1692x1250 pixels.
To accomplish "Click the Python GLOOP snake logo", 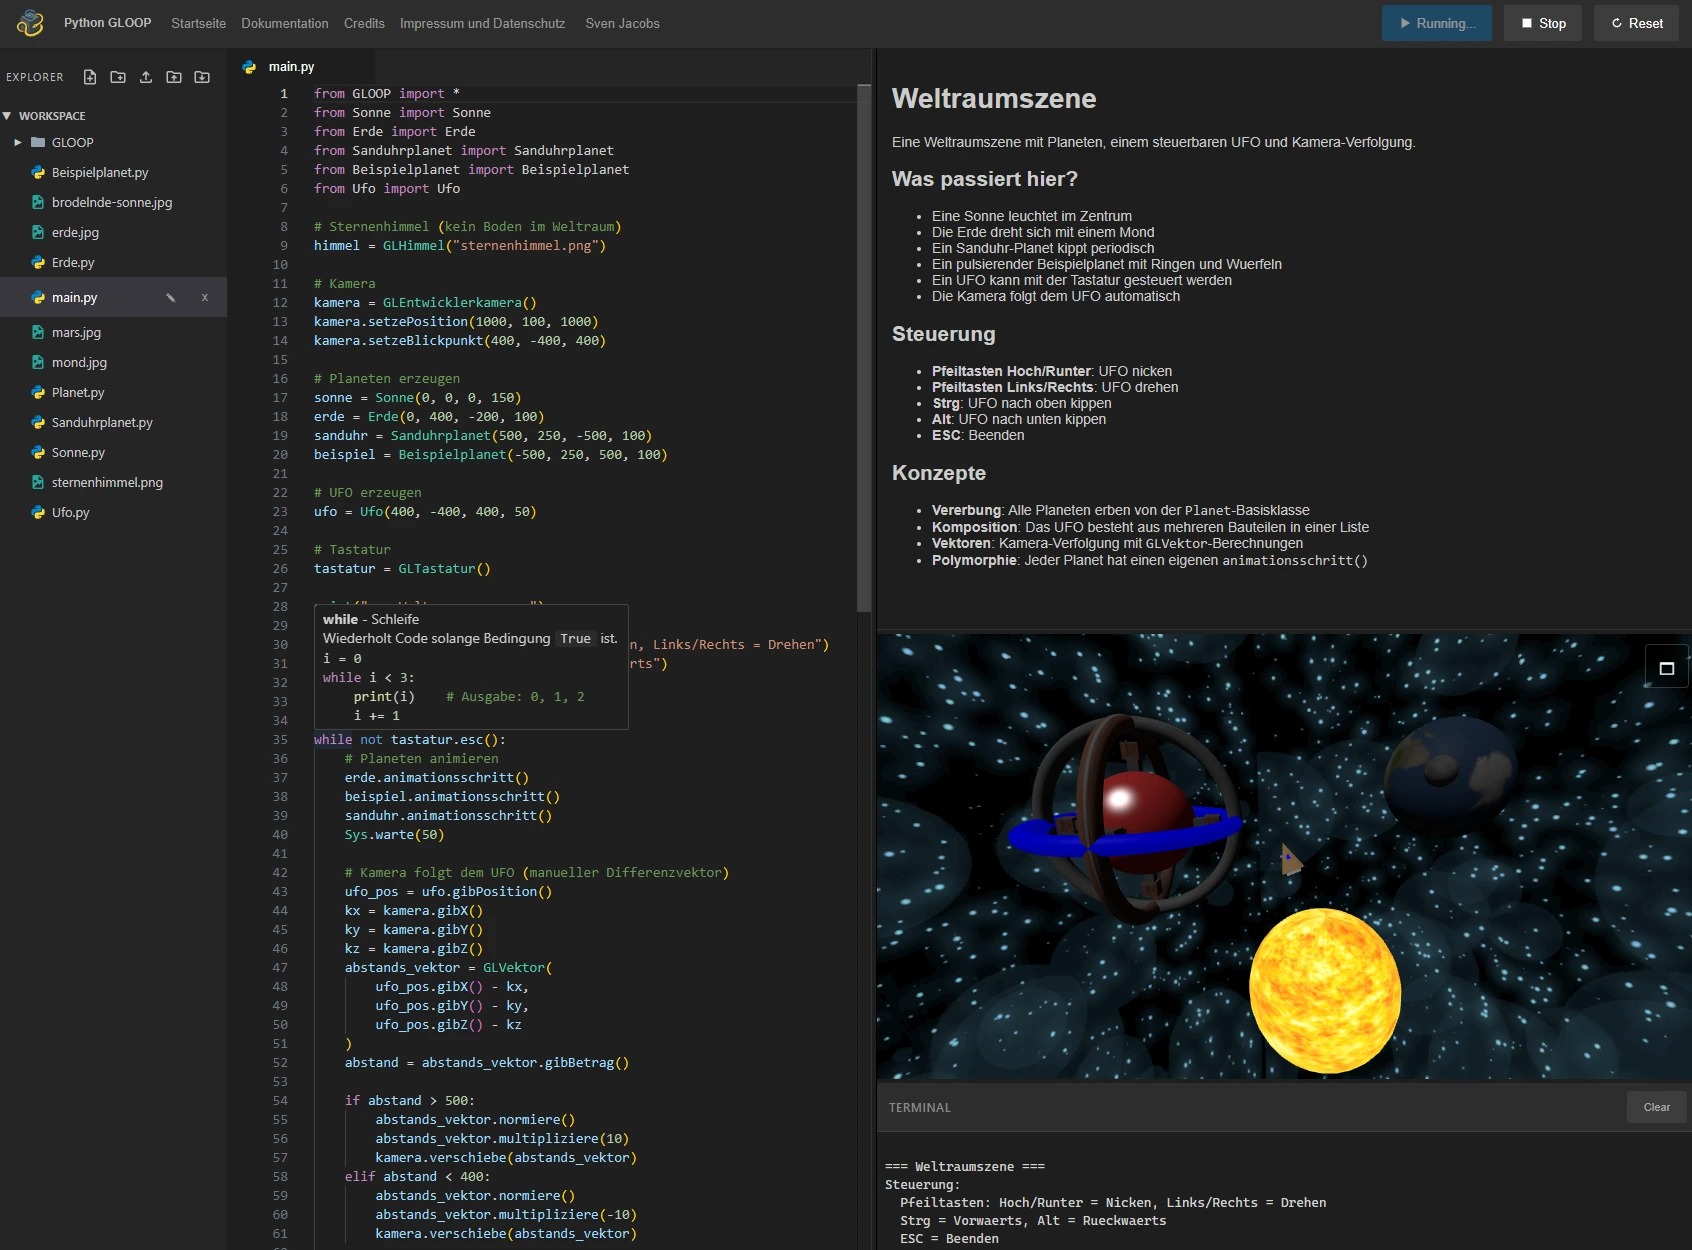I will (29, 22).
